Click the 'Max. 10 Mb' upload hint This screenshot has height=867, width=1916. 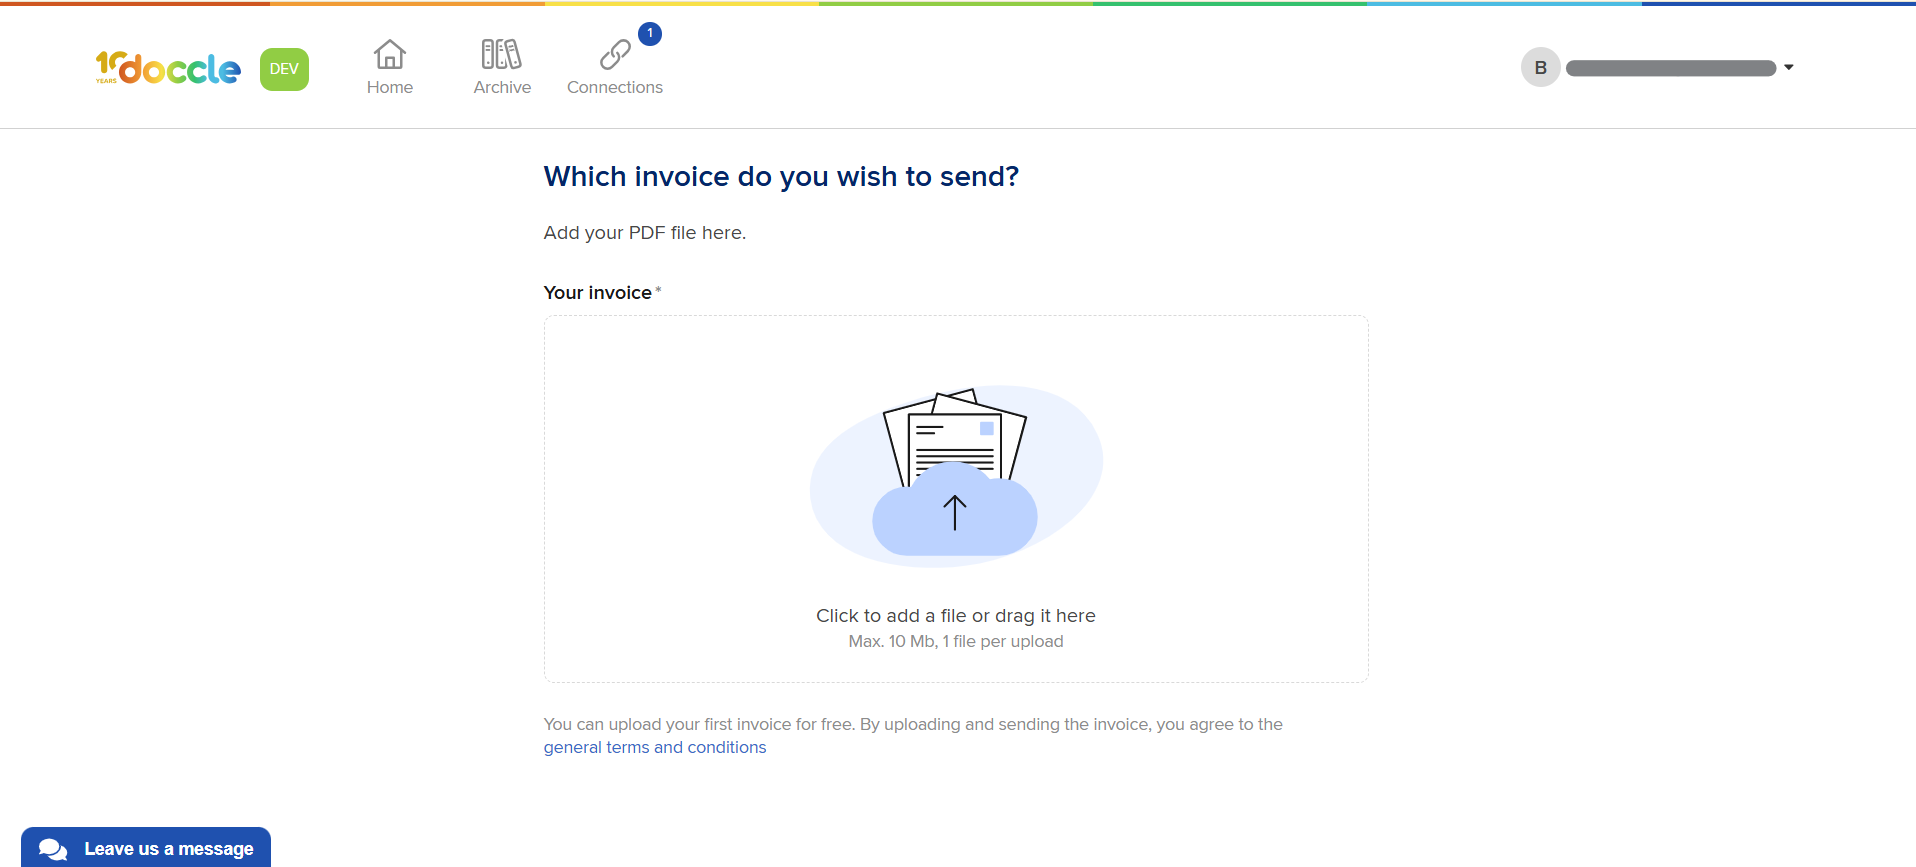tap(956, 641)
